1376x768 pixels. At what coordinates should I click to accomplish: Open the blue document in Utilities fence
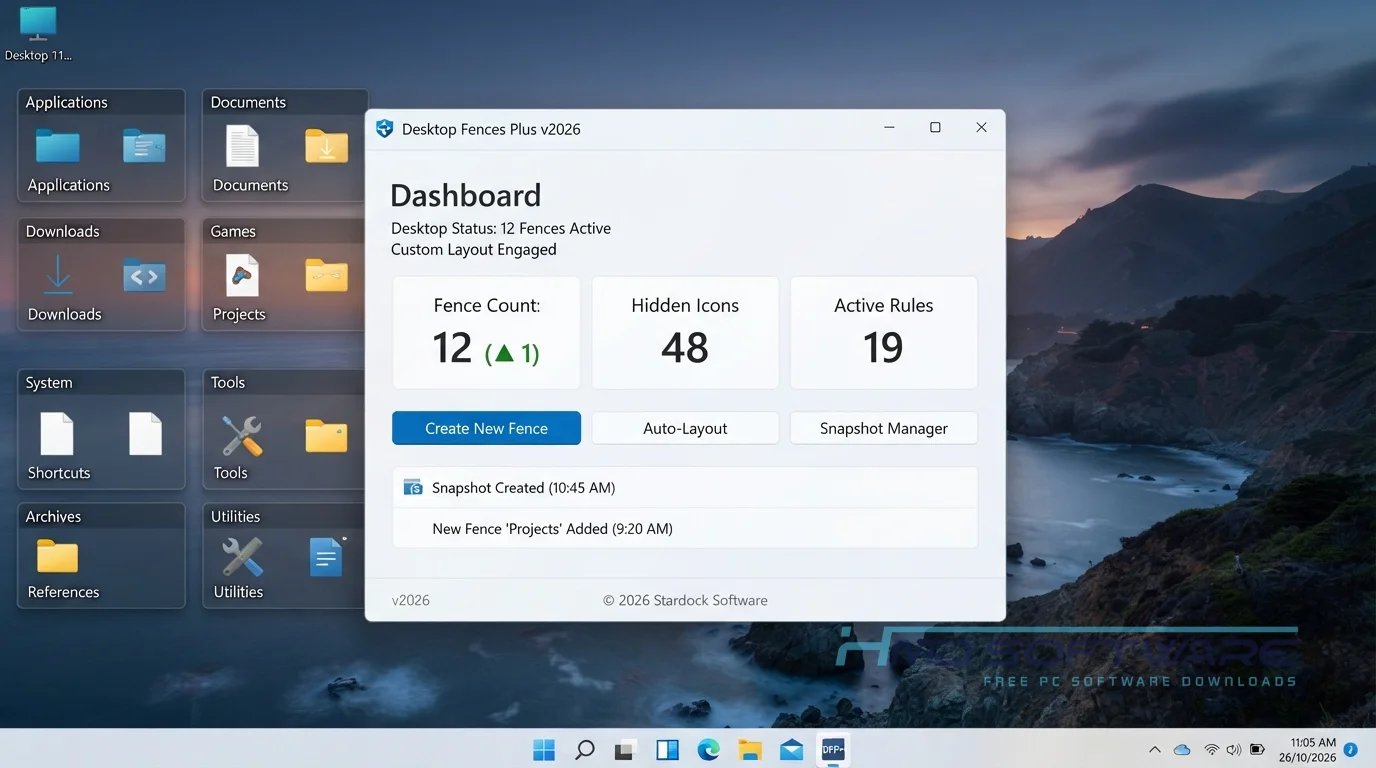click(326, 557)
